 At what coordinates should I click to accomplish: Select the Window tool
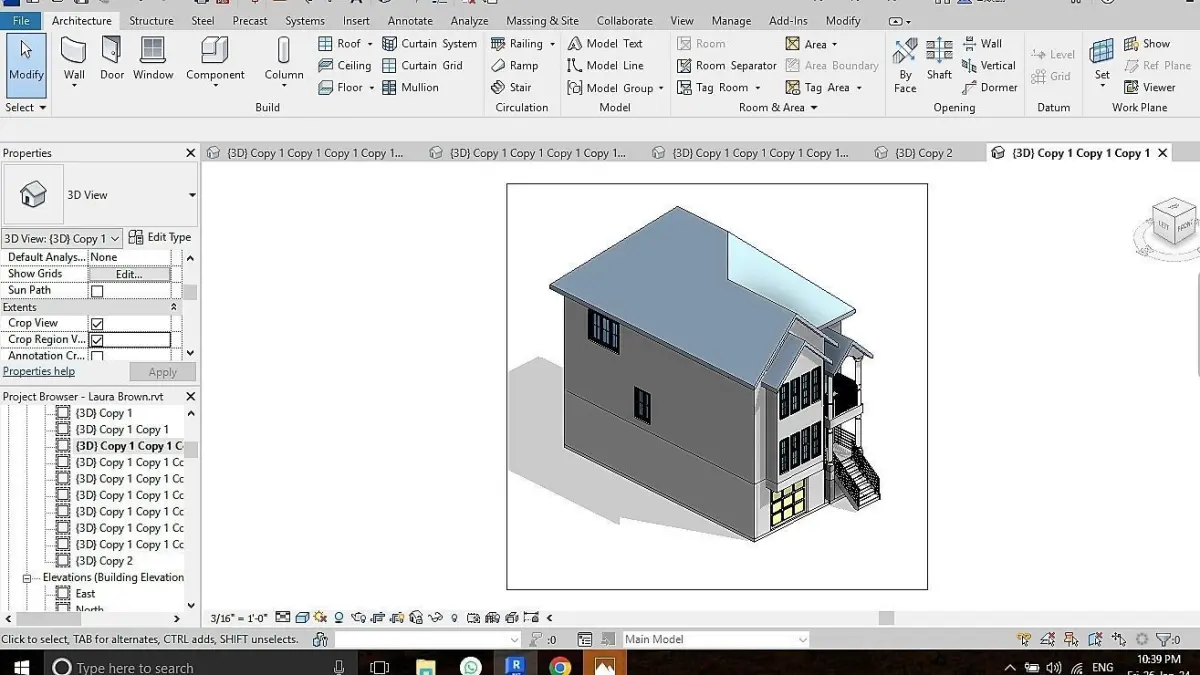(153, 61)
